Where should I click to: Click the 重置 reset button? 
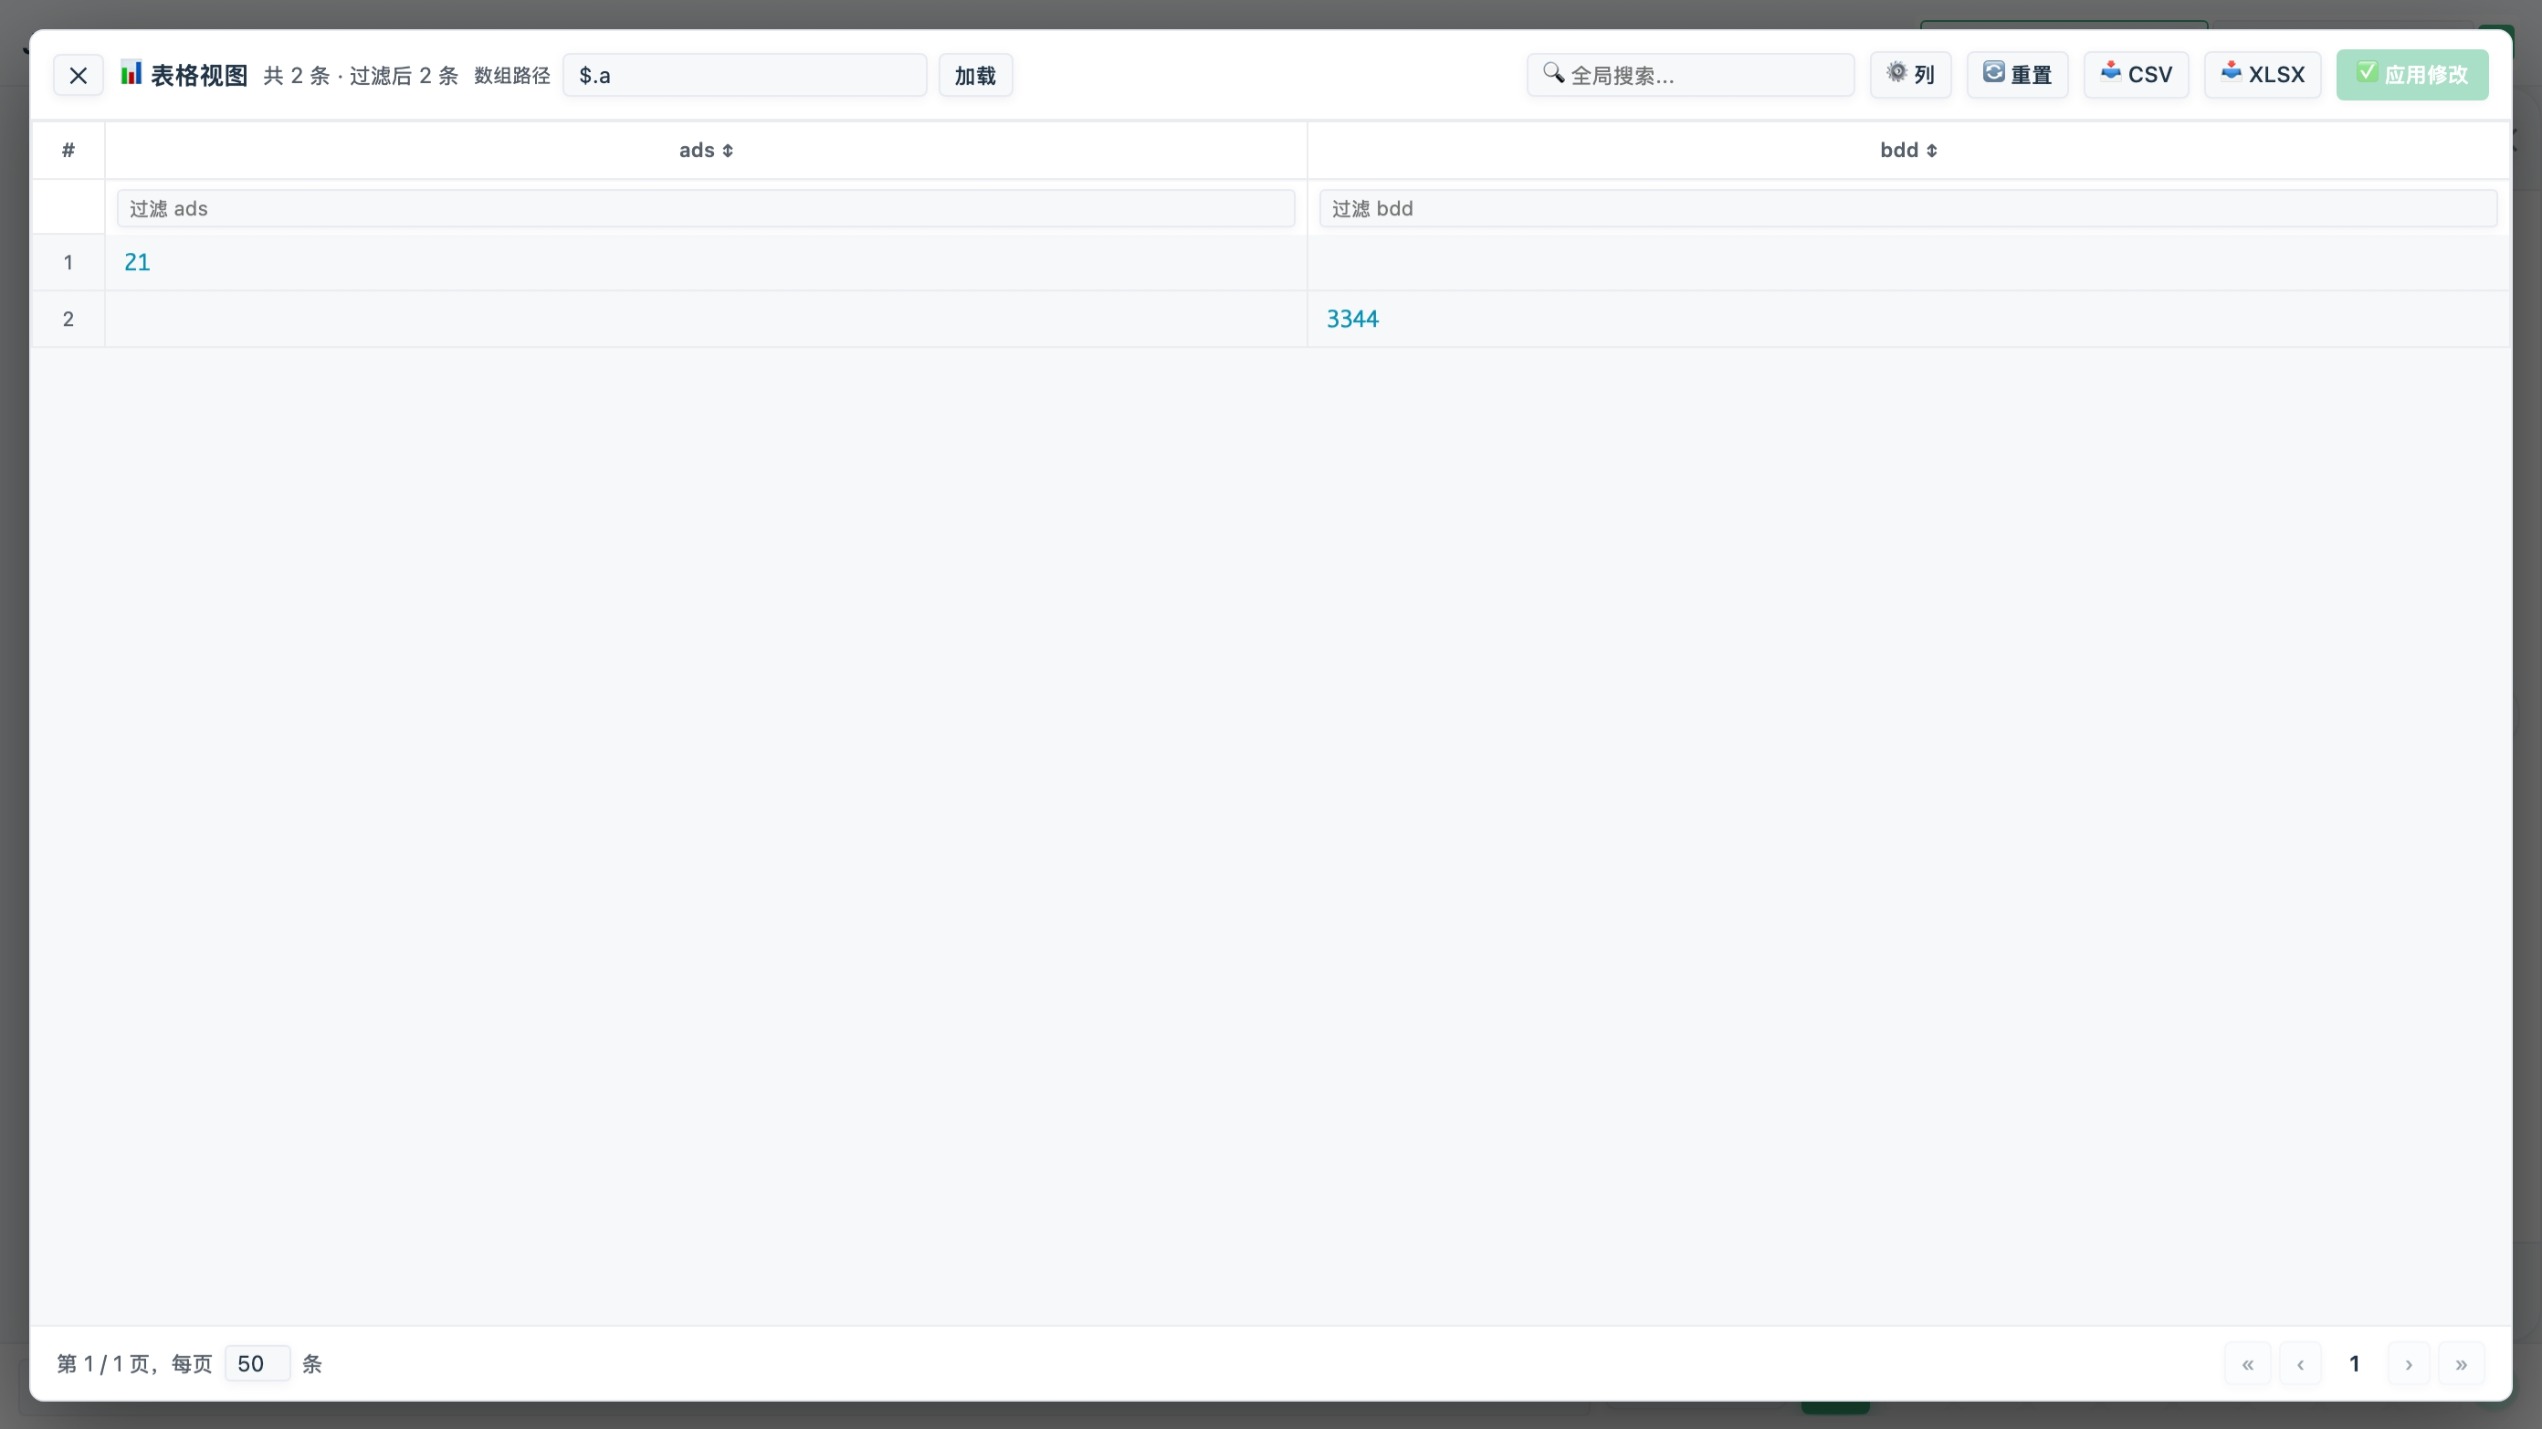(x=2017, y=75)
